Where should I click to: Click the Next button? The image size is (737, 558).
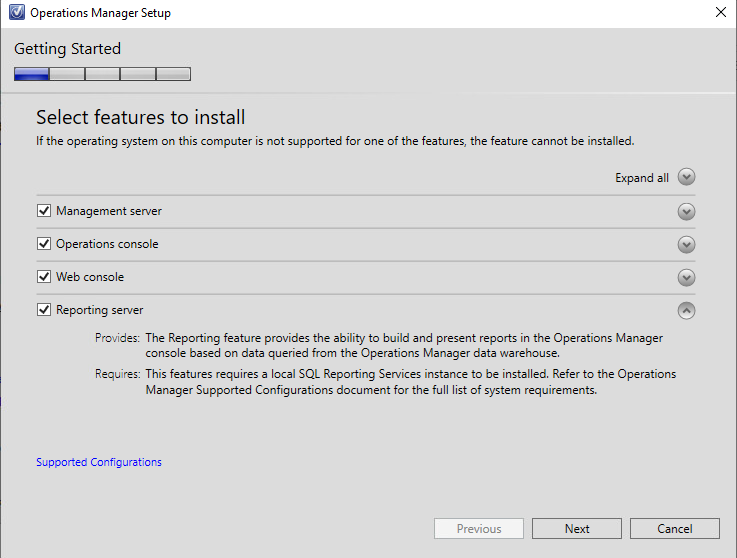[x=577, y=529]
